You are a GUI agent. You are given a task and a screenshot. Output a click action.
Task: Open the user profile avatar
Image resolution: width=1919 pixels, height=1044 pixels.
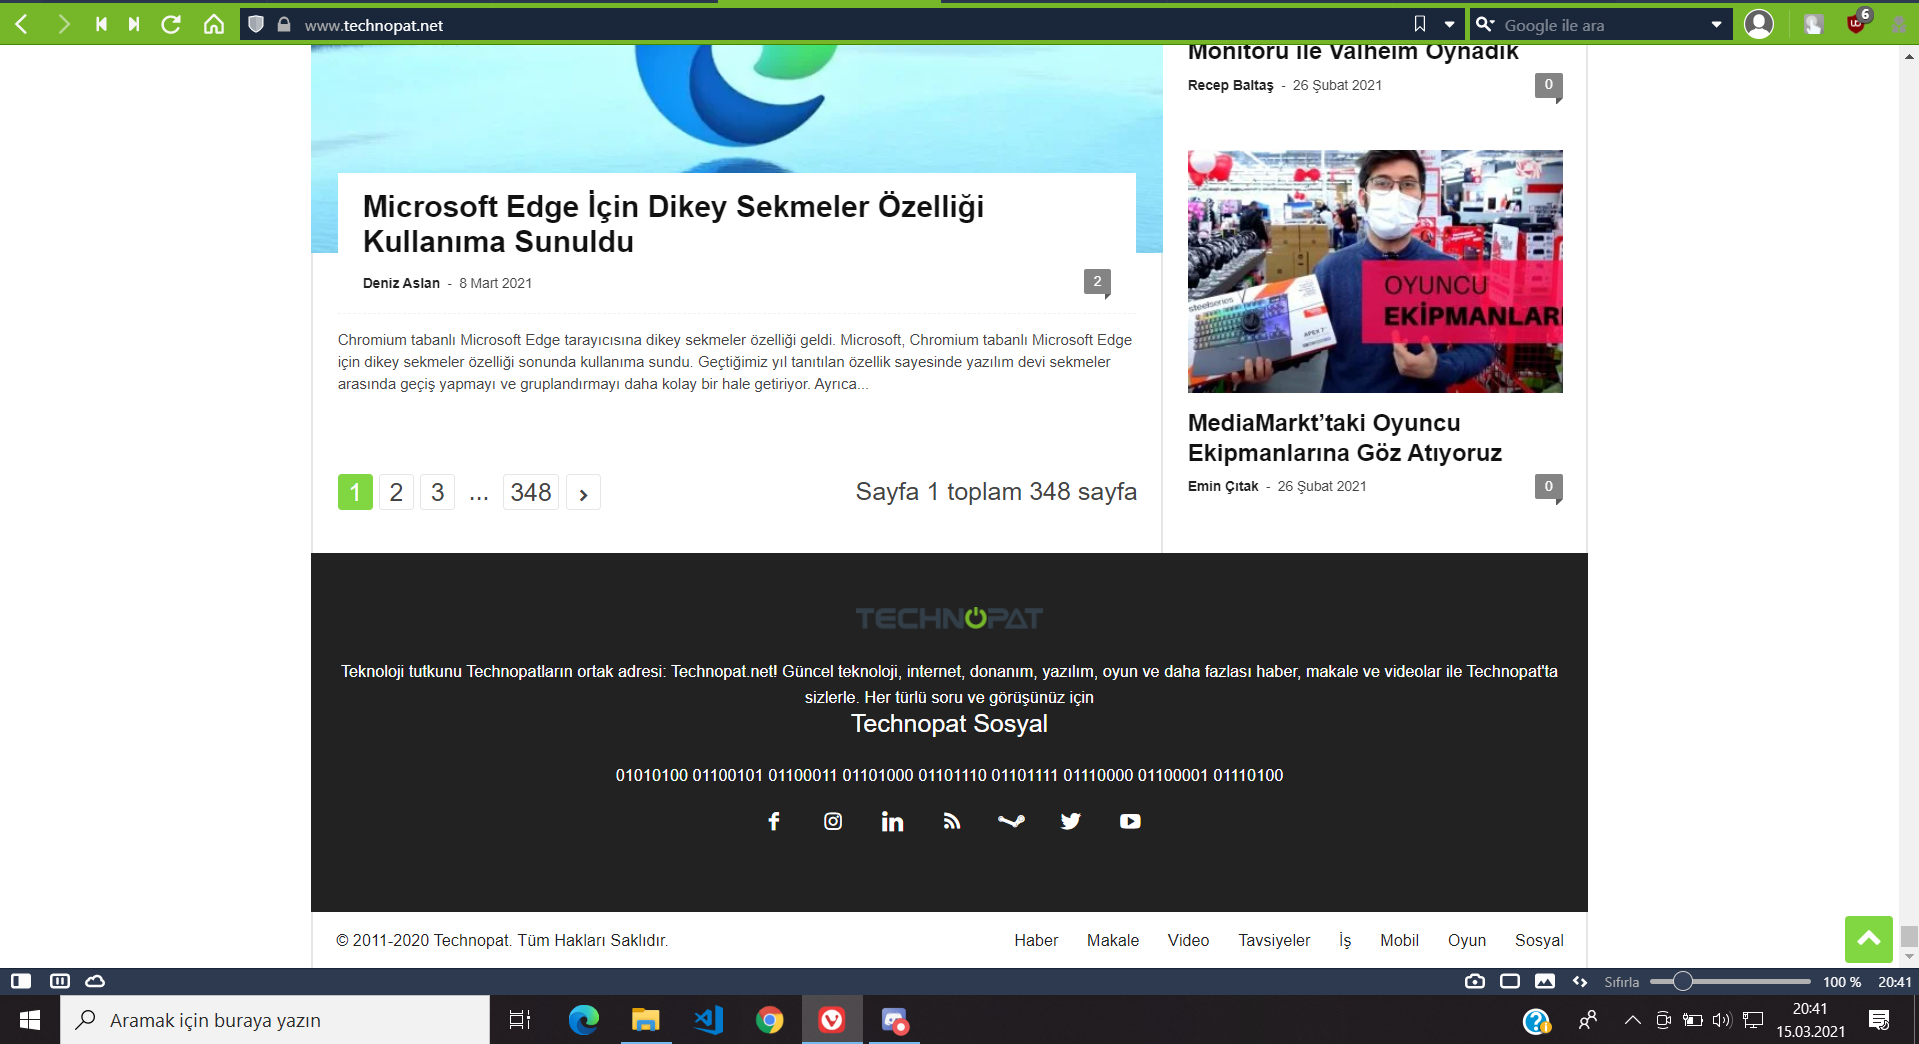coord(1759,24)
